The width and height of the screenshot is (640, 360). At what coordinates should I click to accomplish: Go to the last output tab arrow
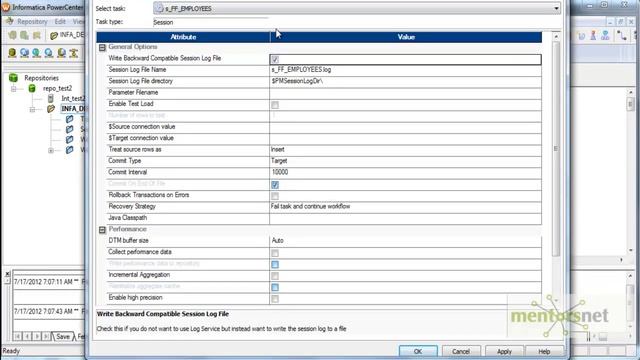(46, 336)
